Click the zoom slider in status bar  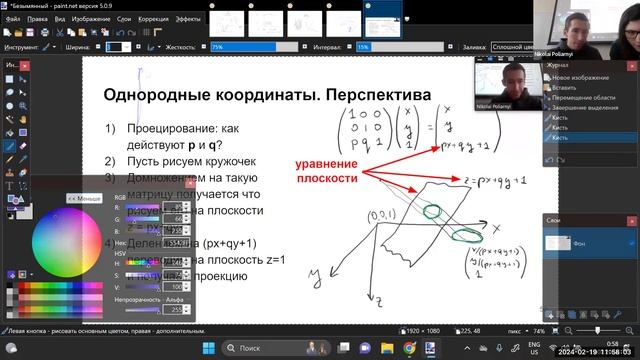click(x=598, y=331)
